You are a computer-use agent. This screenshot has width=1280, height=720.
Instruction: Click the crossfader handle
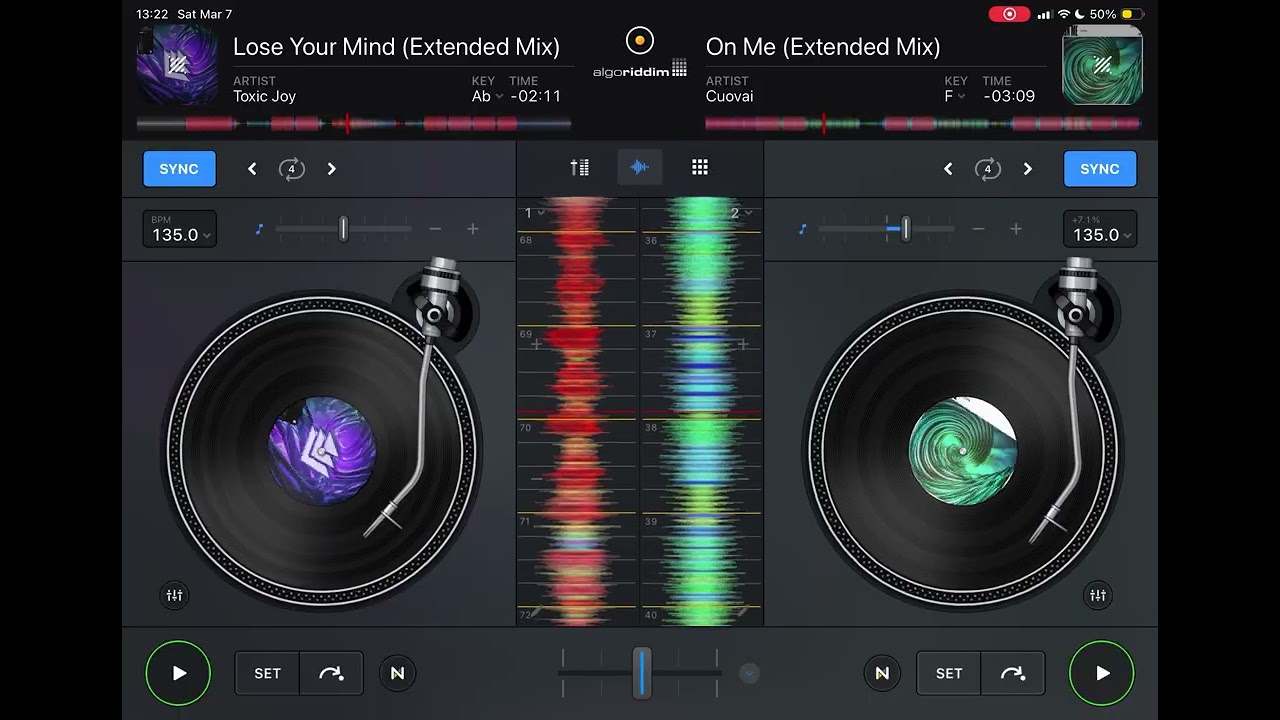641,673
